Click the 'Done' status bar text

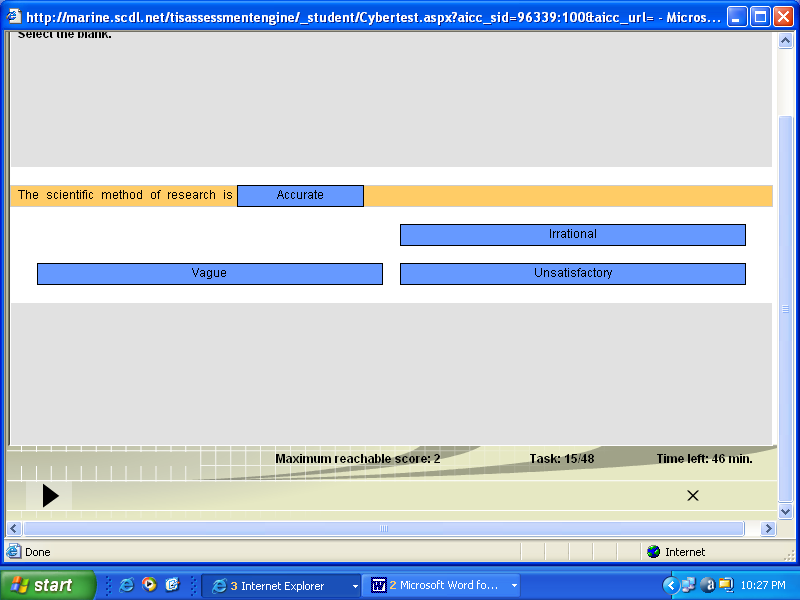click(x=38, y=552)
